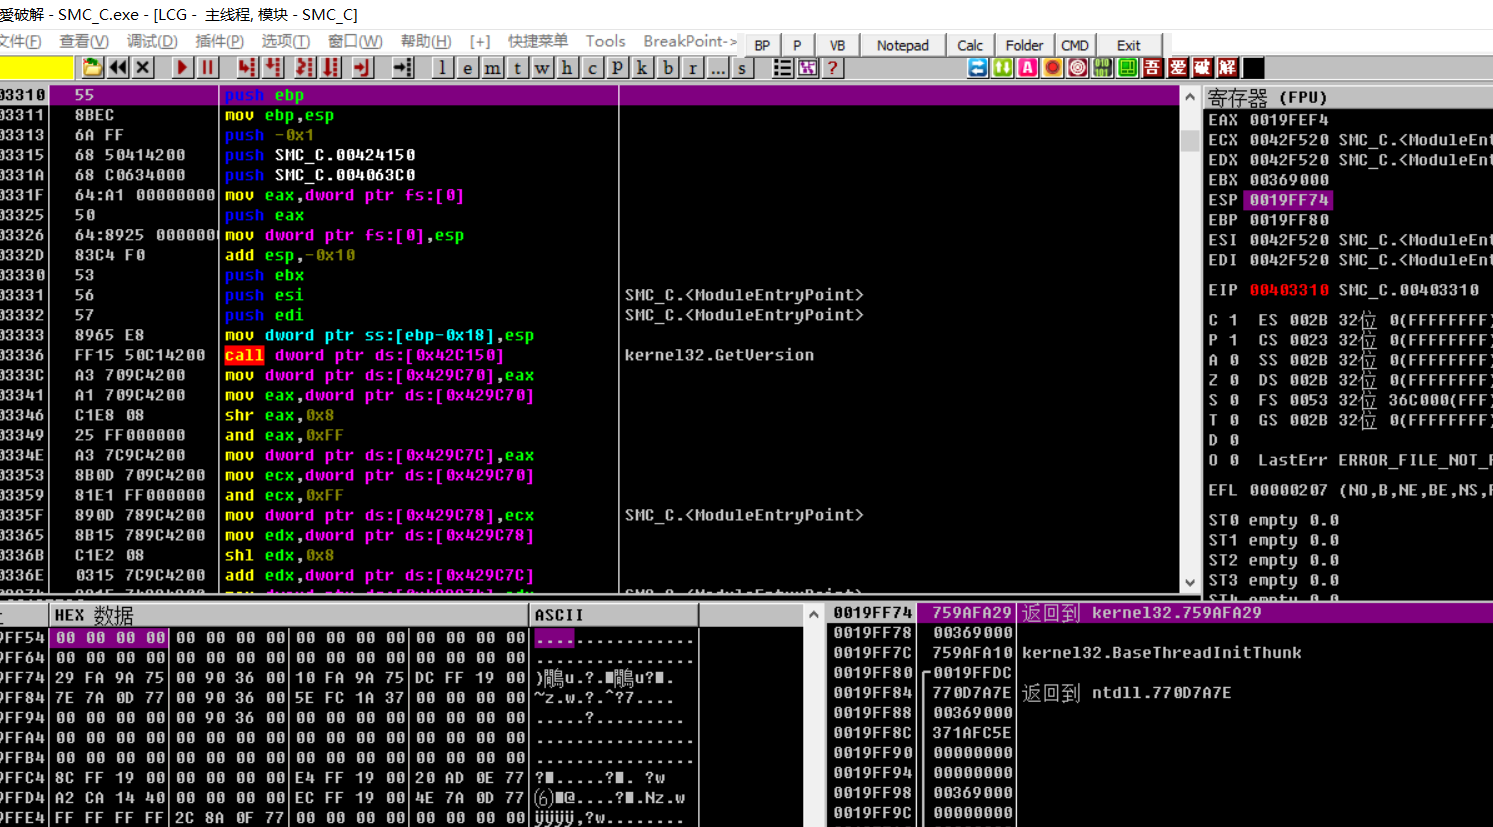
Task: Click the Trace over toolbar icon
Action: tap(331, 68)
